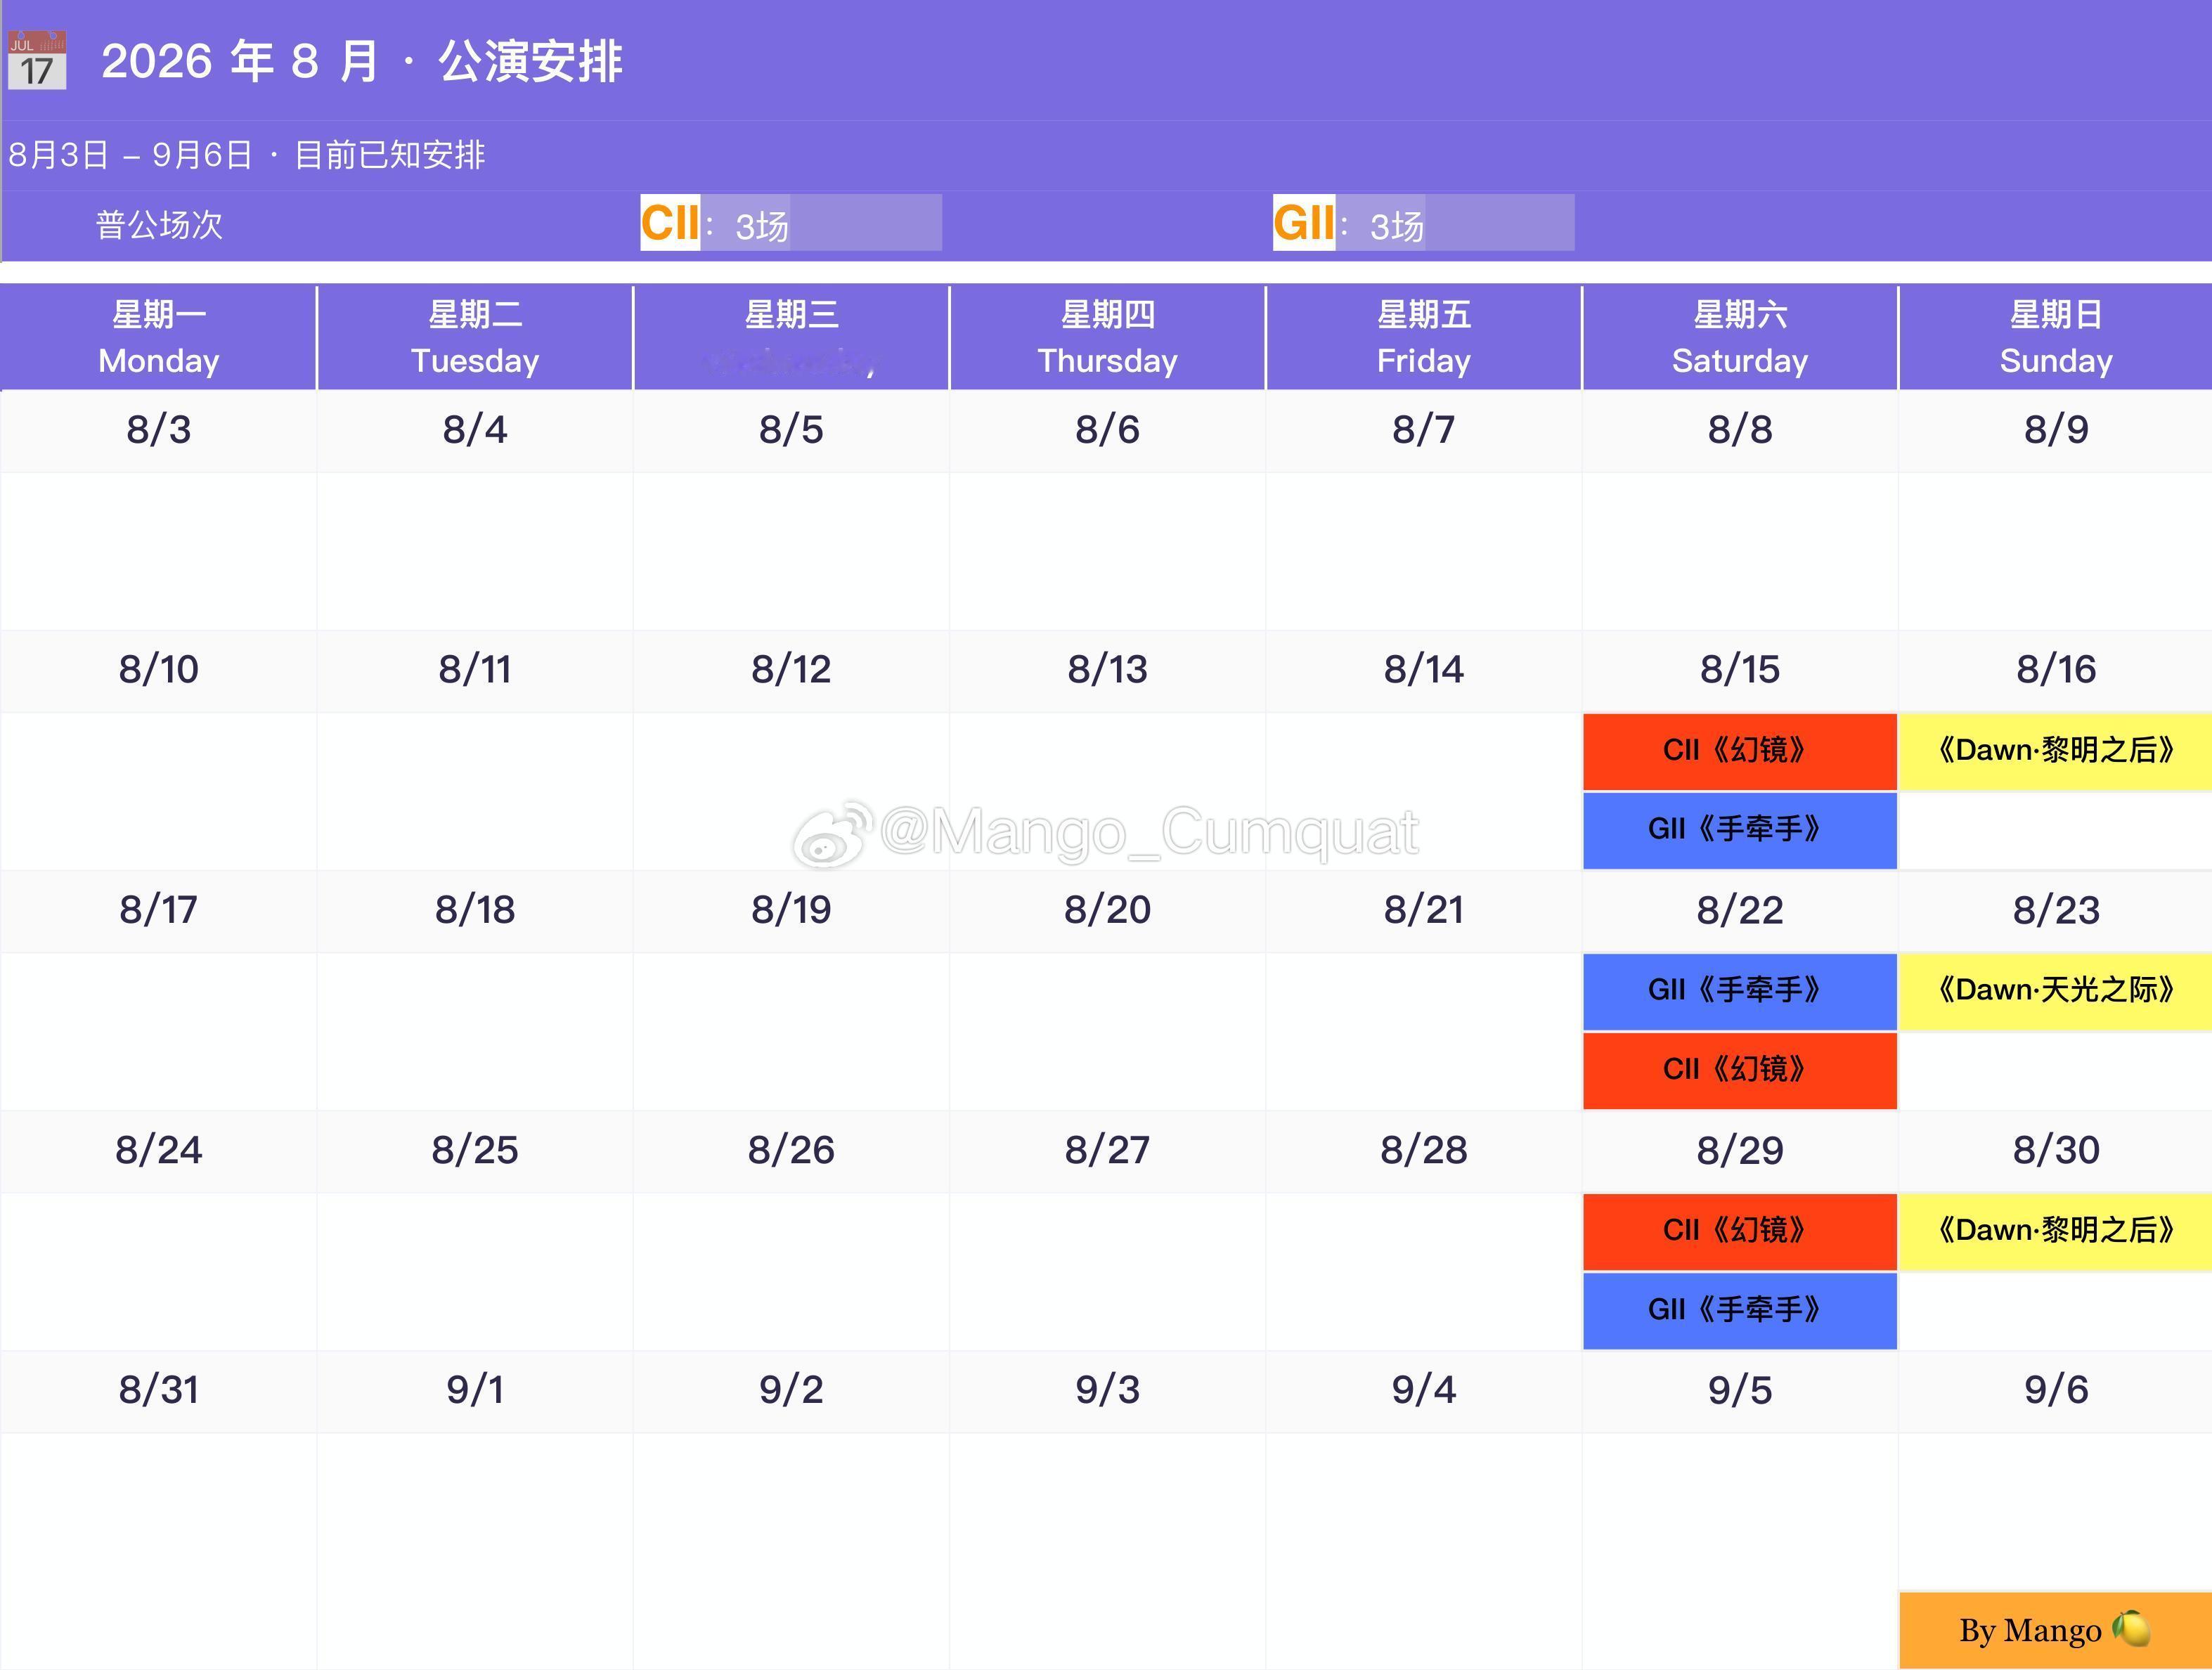
Task: Click the 8/10 date cell
Action: [x=159, y=671]
